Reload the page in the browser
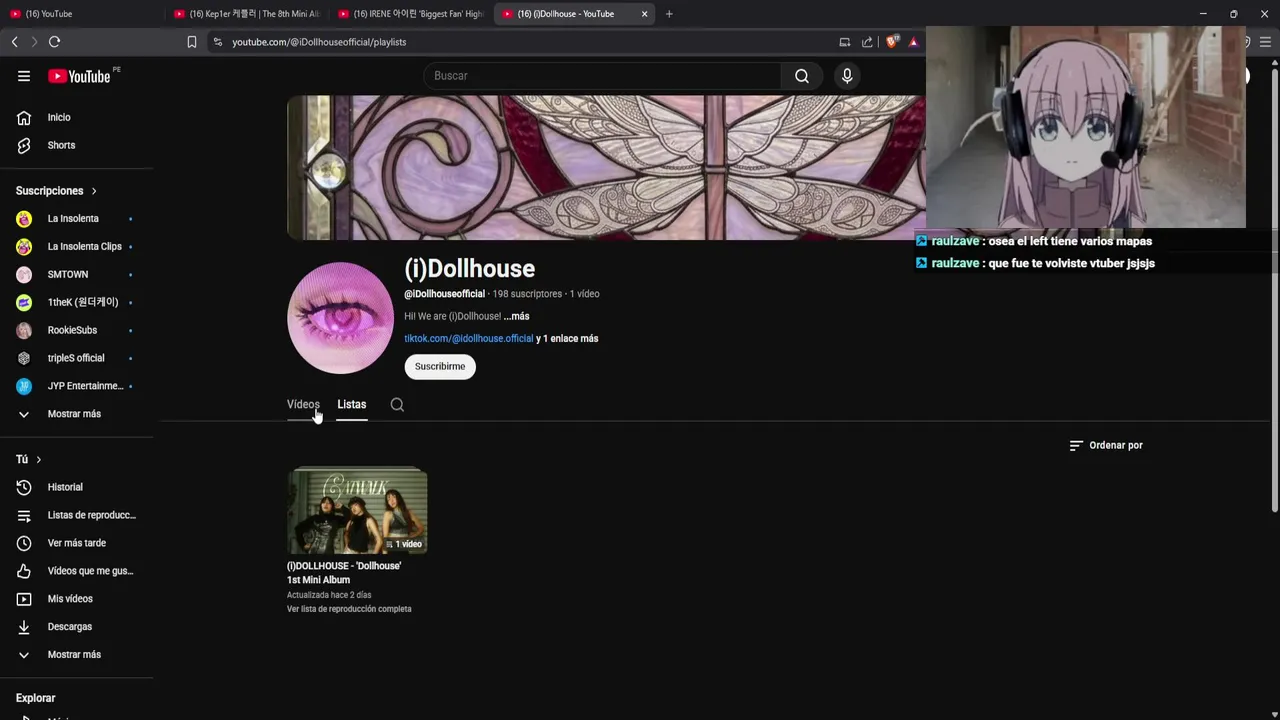This screenshot has height=720, width=1280. [55, 42]
